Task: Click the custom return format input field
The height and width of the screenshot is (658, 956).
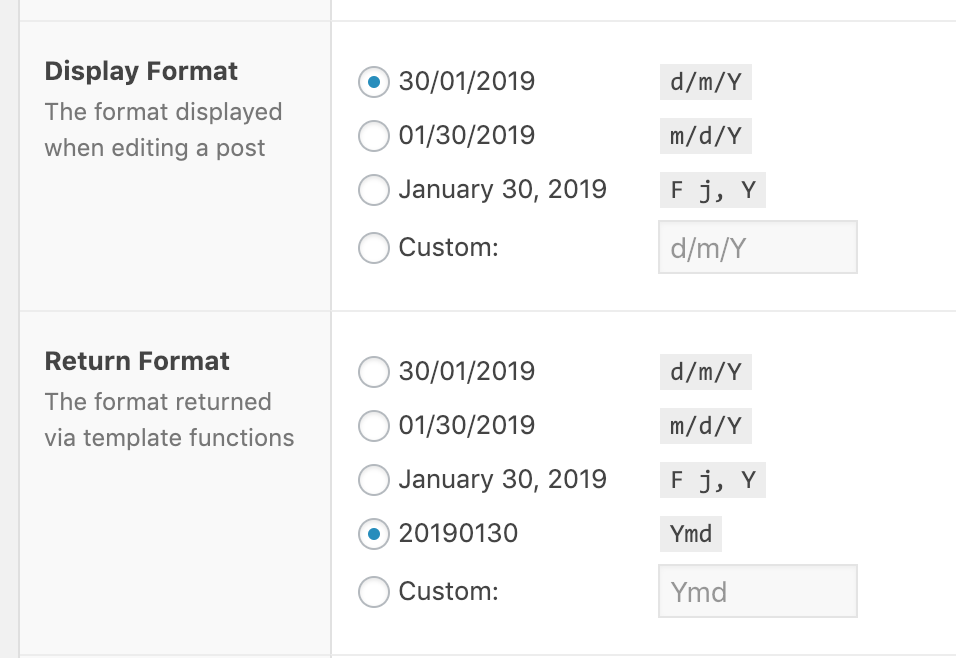Action: (757, 591)
